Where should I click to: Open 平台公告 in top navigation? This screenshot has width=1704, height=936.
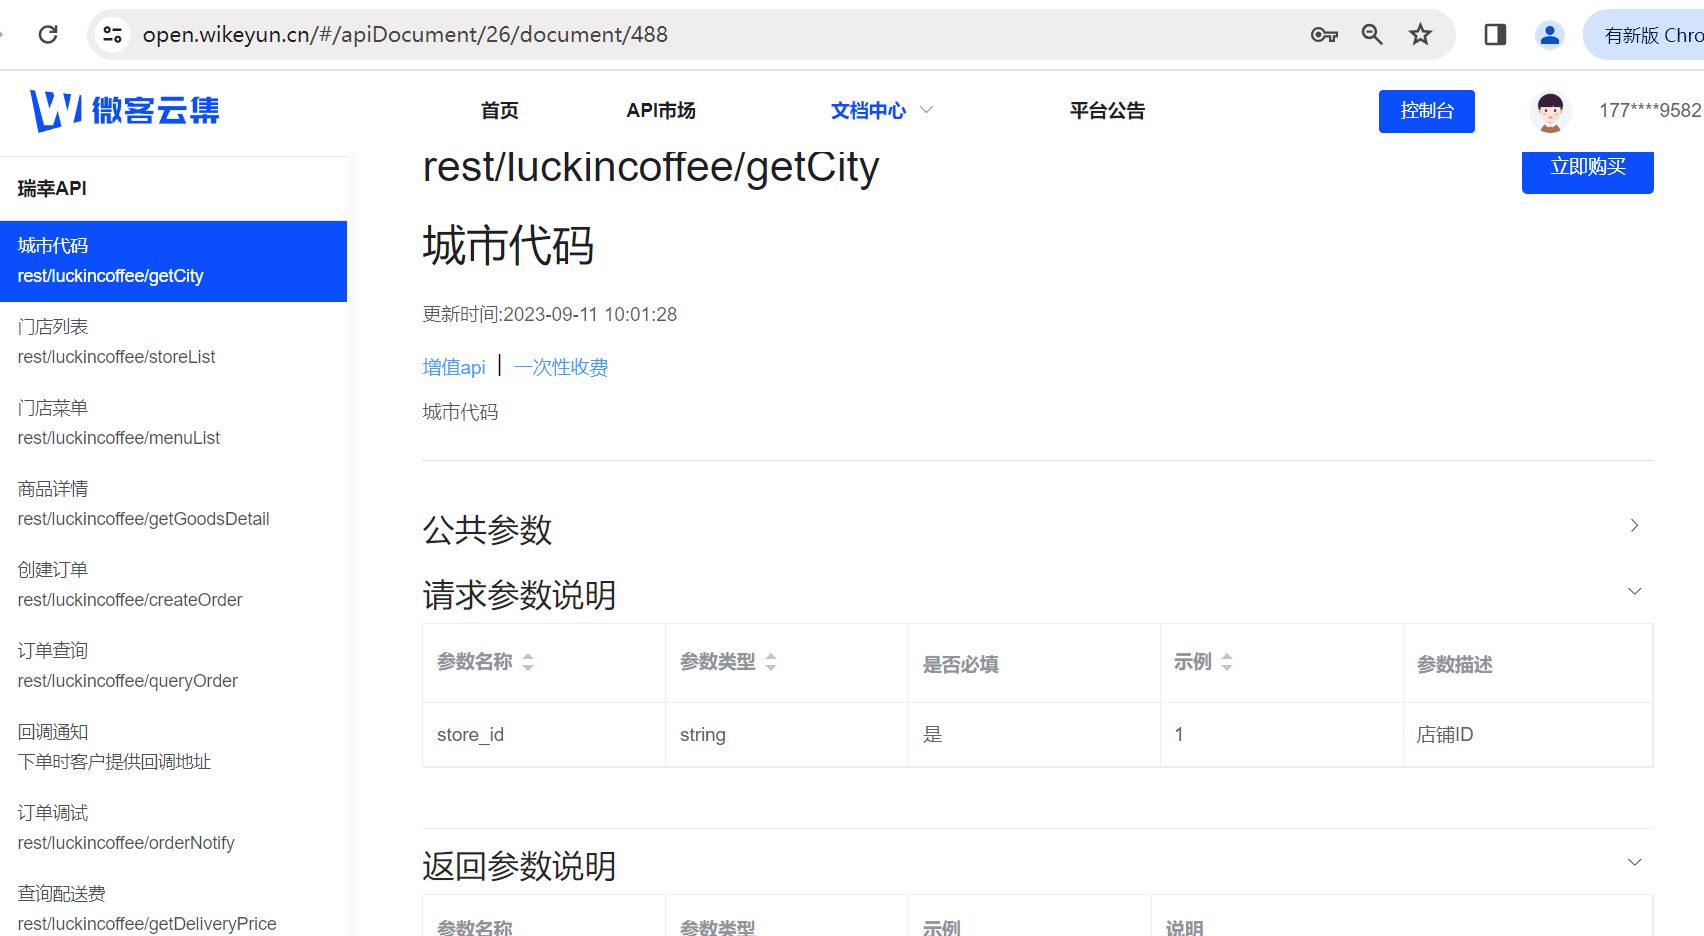pos(1107,111)
